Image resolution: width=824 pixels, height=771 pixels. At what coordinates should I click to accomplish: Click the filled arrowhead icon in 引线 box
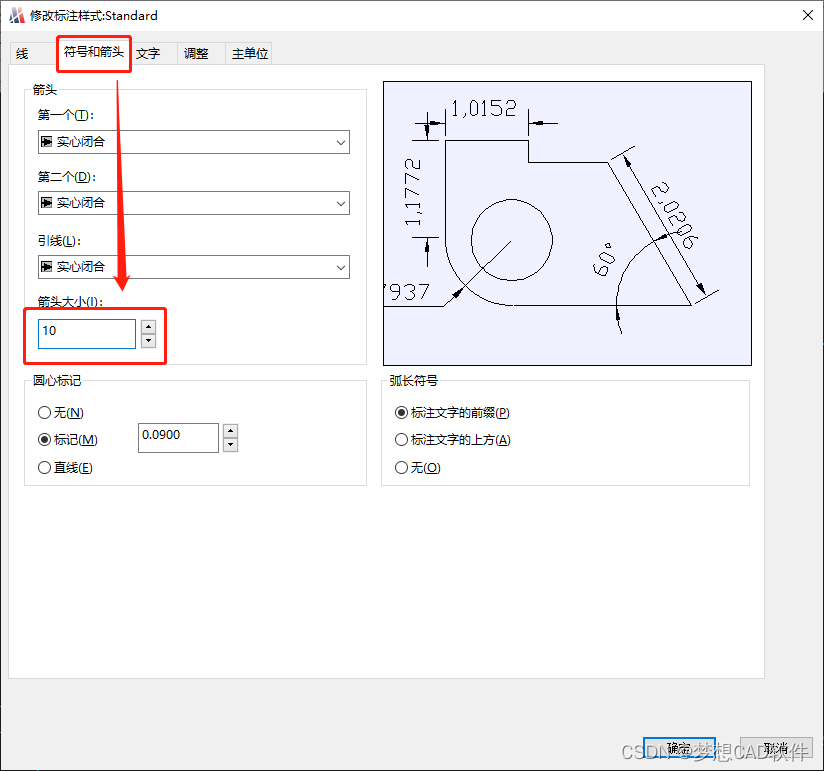(x=47, y=266)
